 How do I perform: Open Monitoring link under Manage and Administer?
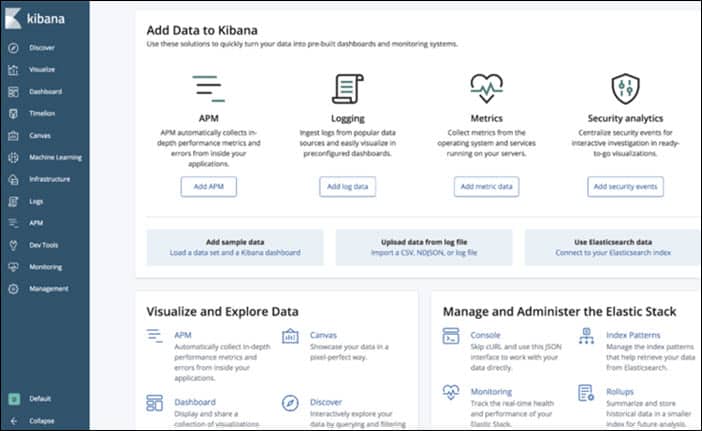[491, 392]
